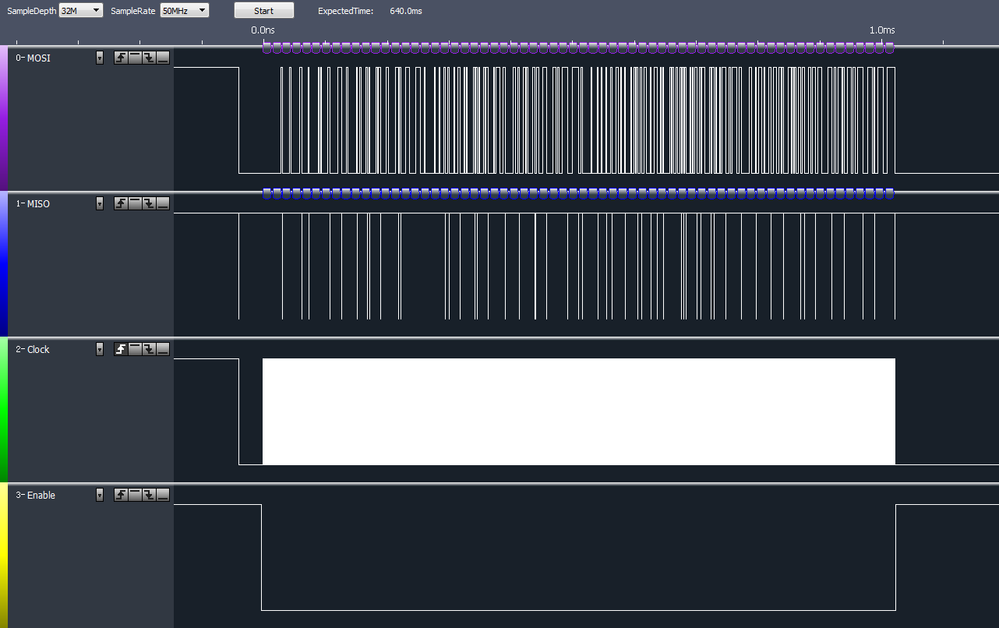Open the Enable channel options dropdown
Image resolution: width=999 pixels, height=628 pixels.
tap(99, 494)
